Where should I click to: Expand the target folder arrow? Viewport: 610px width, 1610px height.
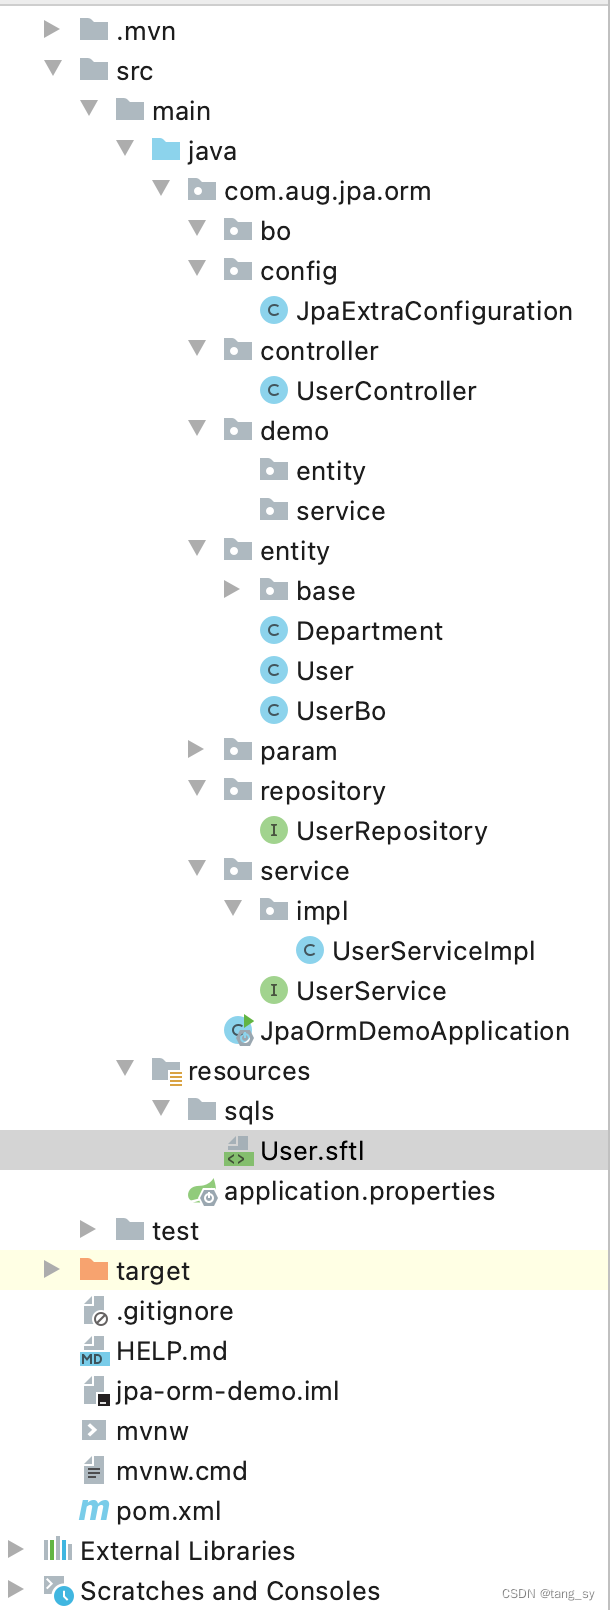pyautogui.click(x=52, y=1270)
